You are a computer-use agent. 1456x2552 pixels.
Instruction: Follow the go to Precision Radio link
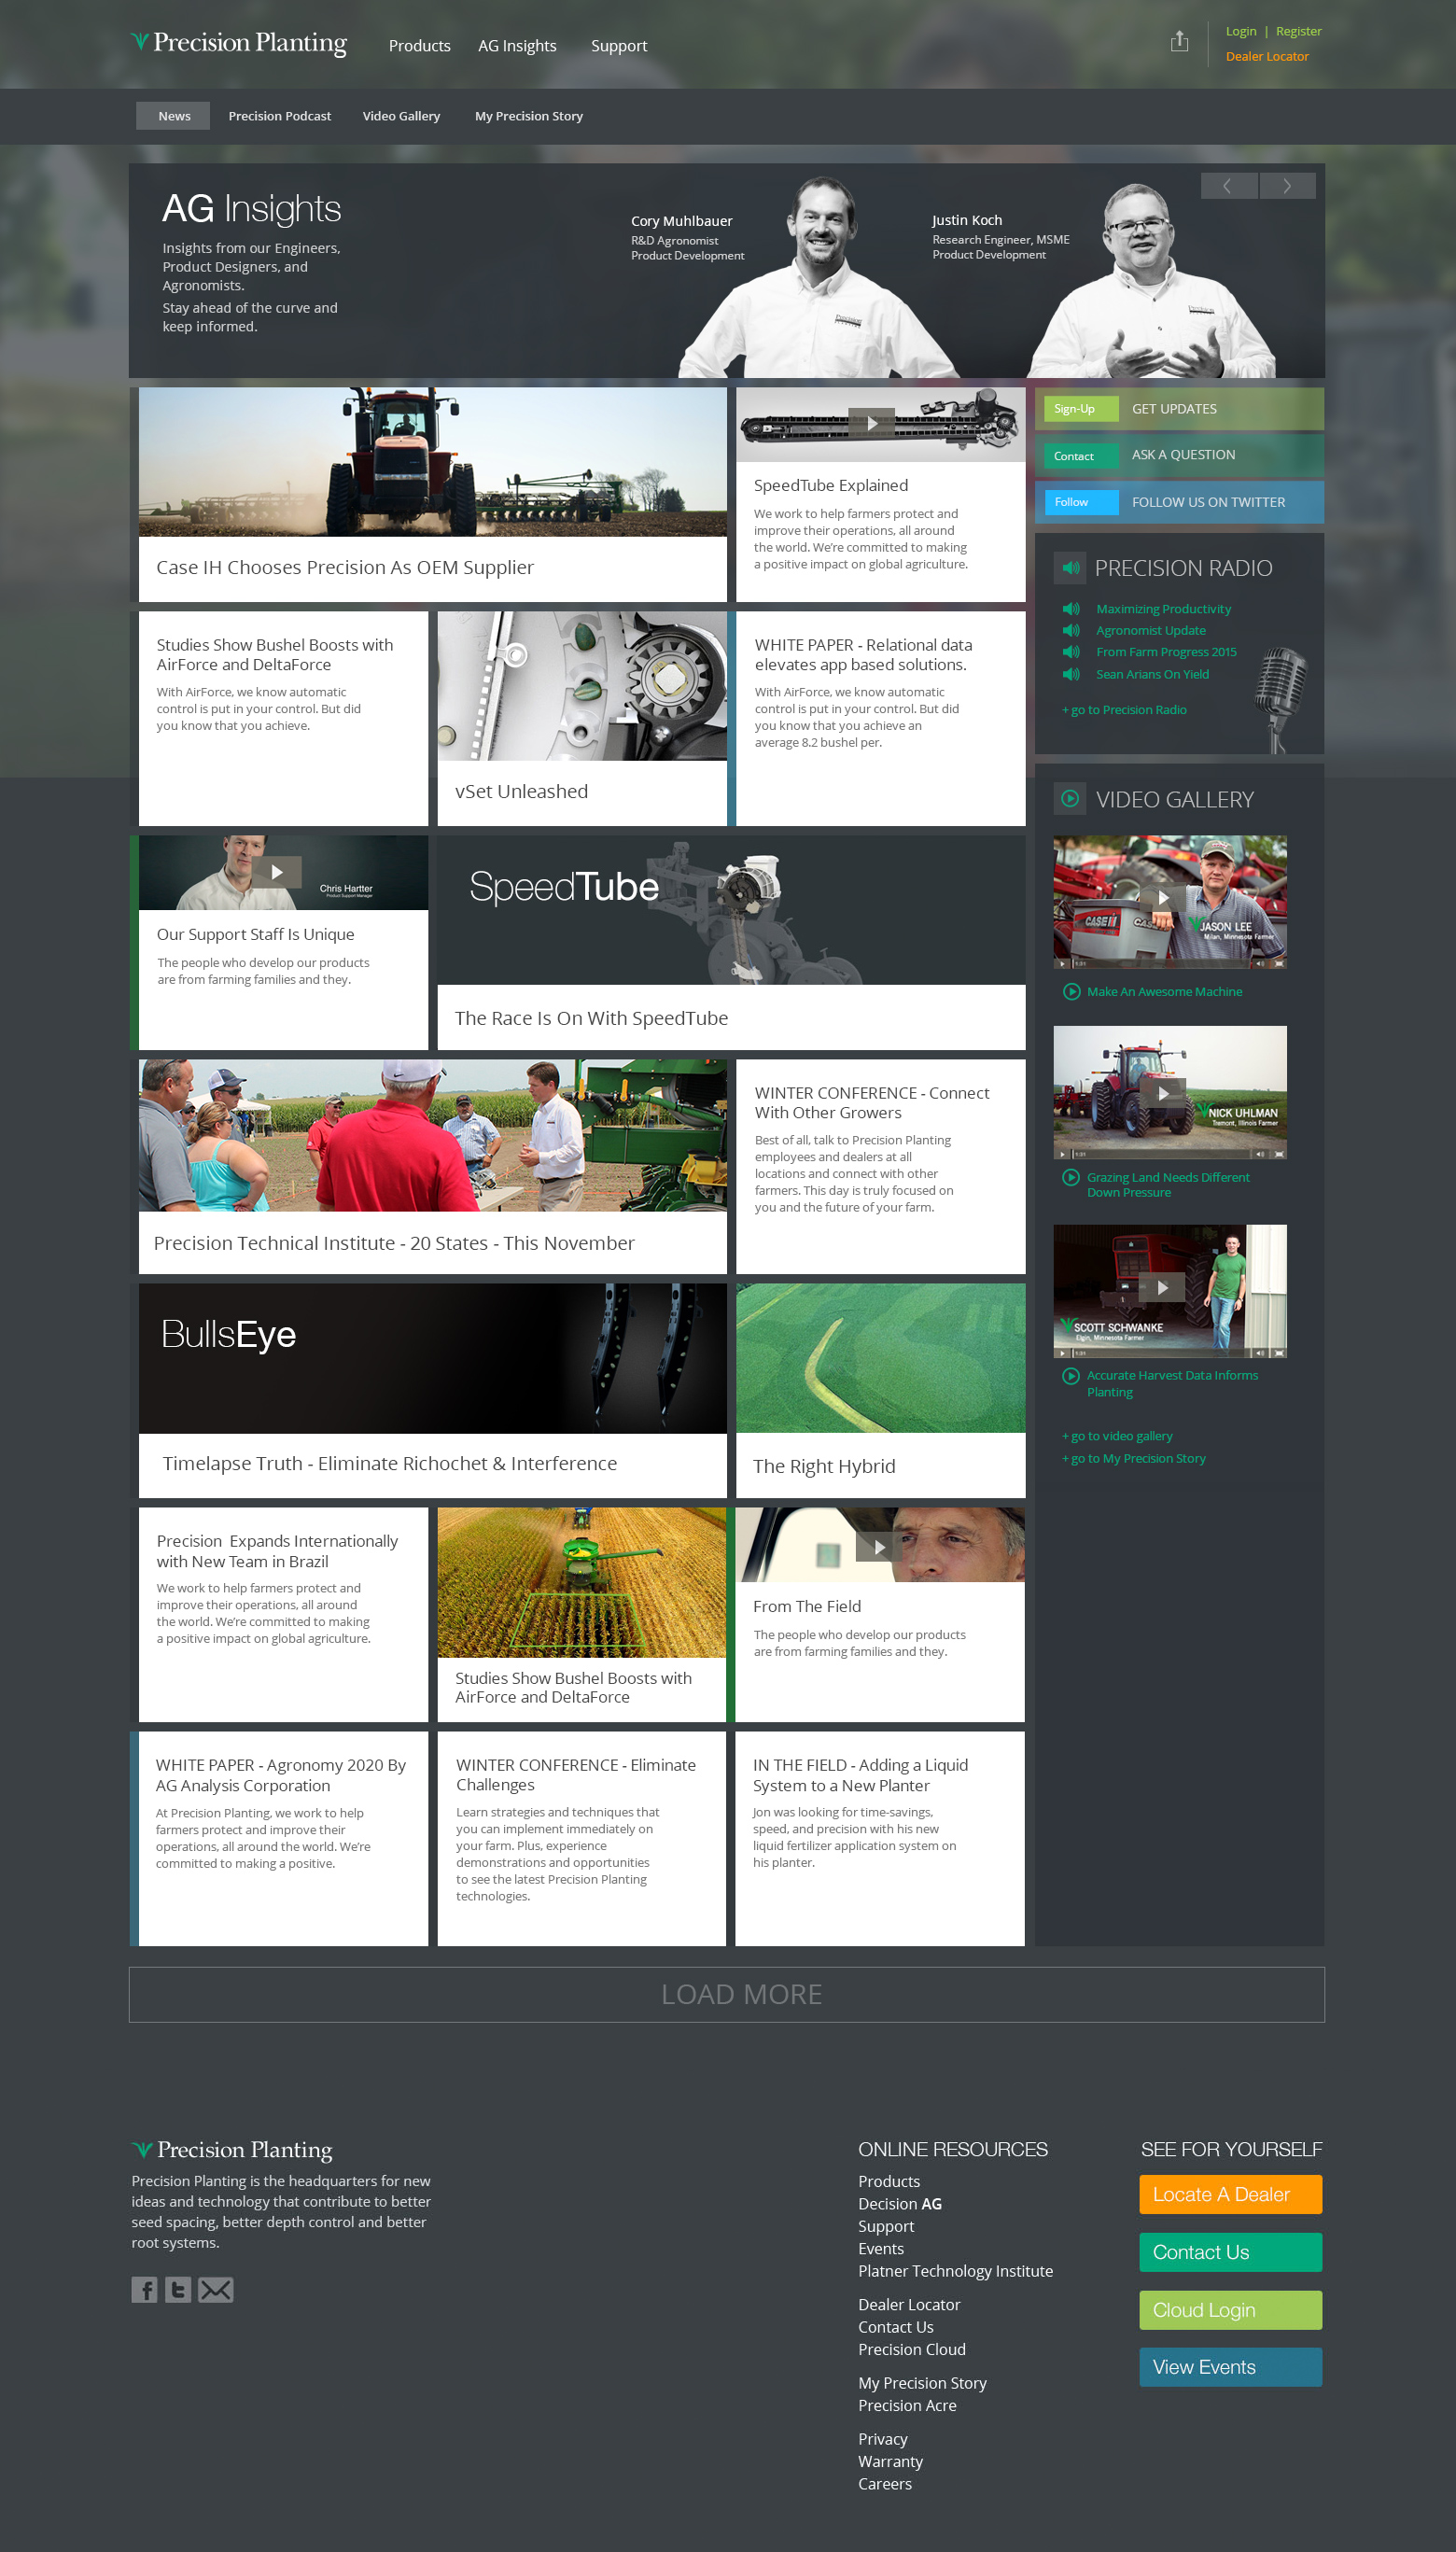pos(1124,710)
